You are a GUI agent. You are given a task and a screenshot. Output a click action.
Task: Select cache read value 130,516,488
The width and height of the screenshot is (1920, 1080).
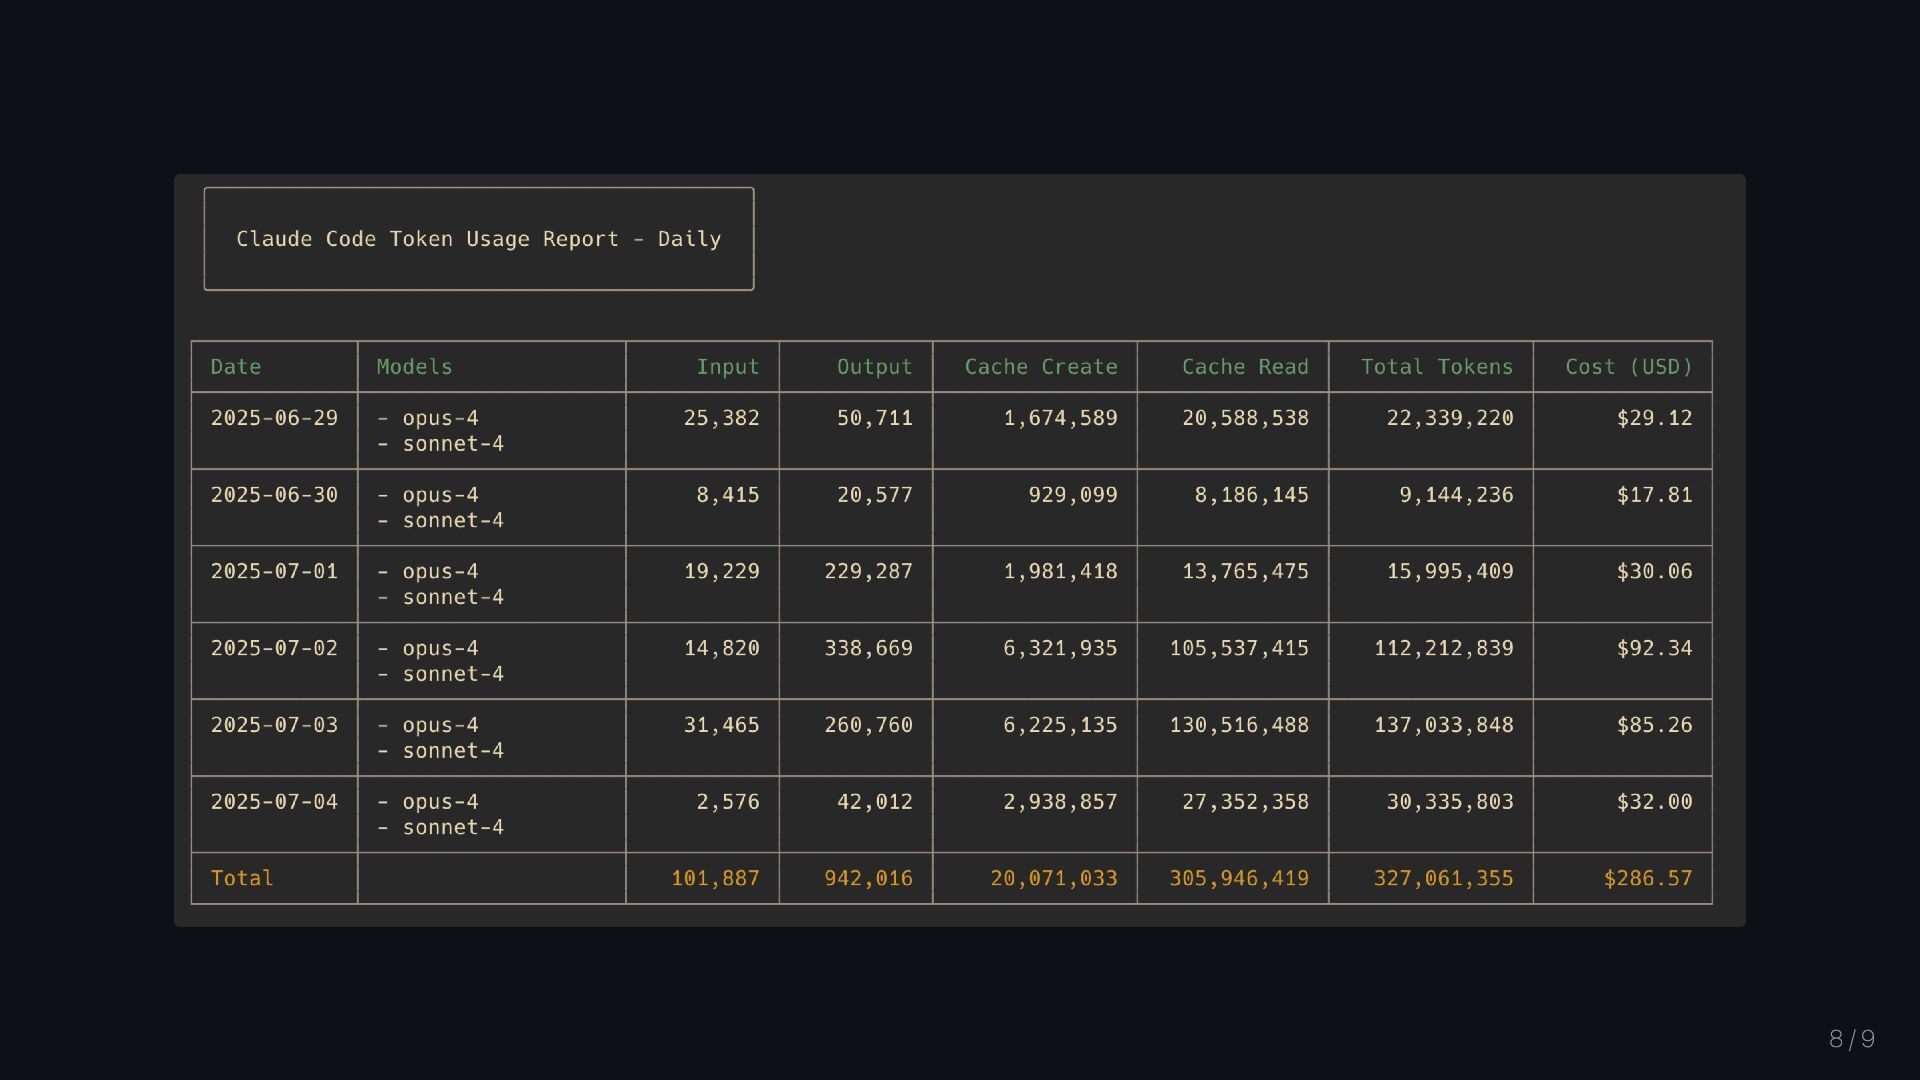[1239, 725]
